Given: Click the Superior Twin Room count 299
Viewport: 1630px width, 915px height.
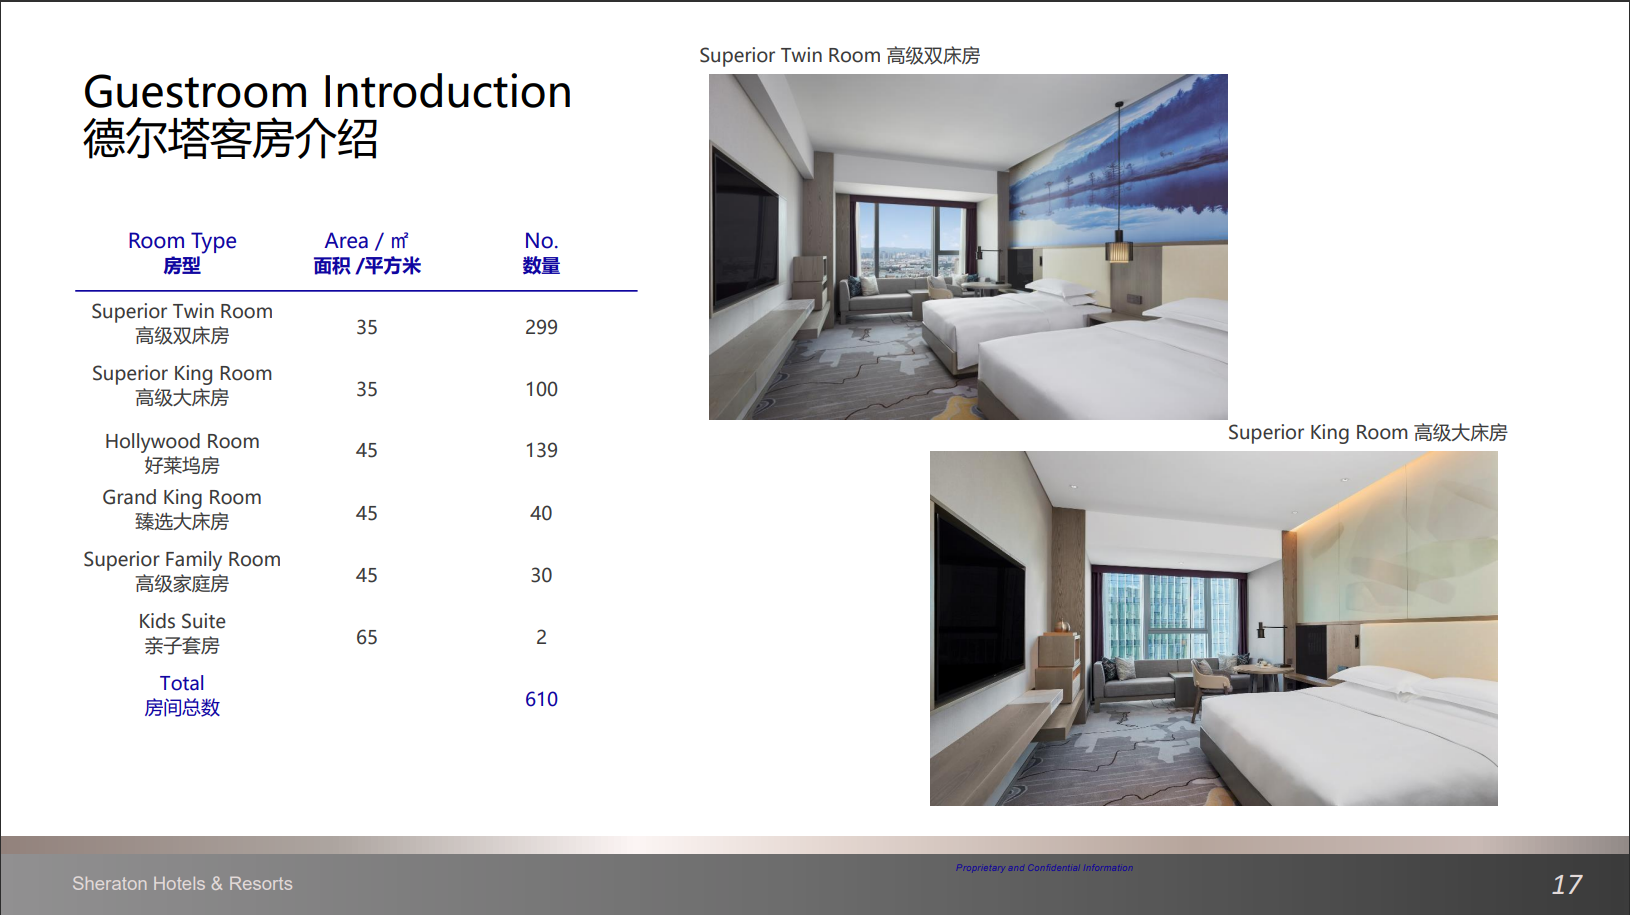Looking at the screenshot, I should click(541, 327).
